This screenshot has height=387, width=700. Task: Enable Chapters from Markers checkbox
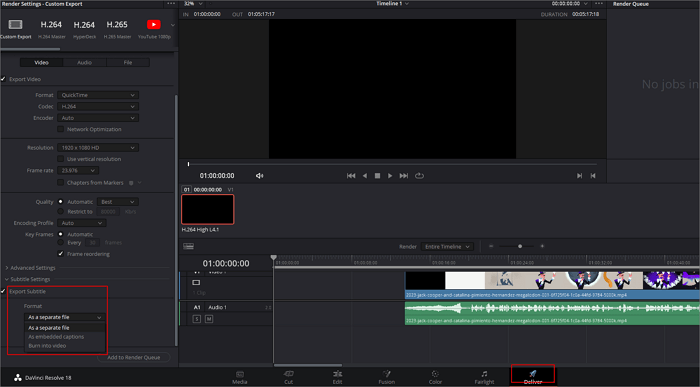pyautogui.click(x=60, y=183)
